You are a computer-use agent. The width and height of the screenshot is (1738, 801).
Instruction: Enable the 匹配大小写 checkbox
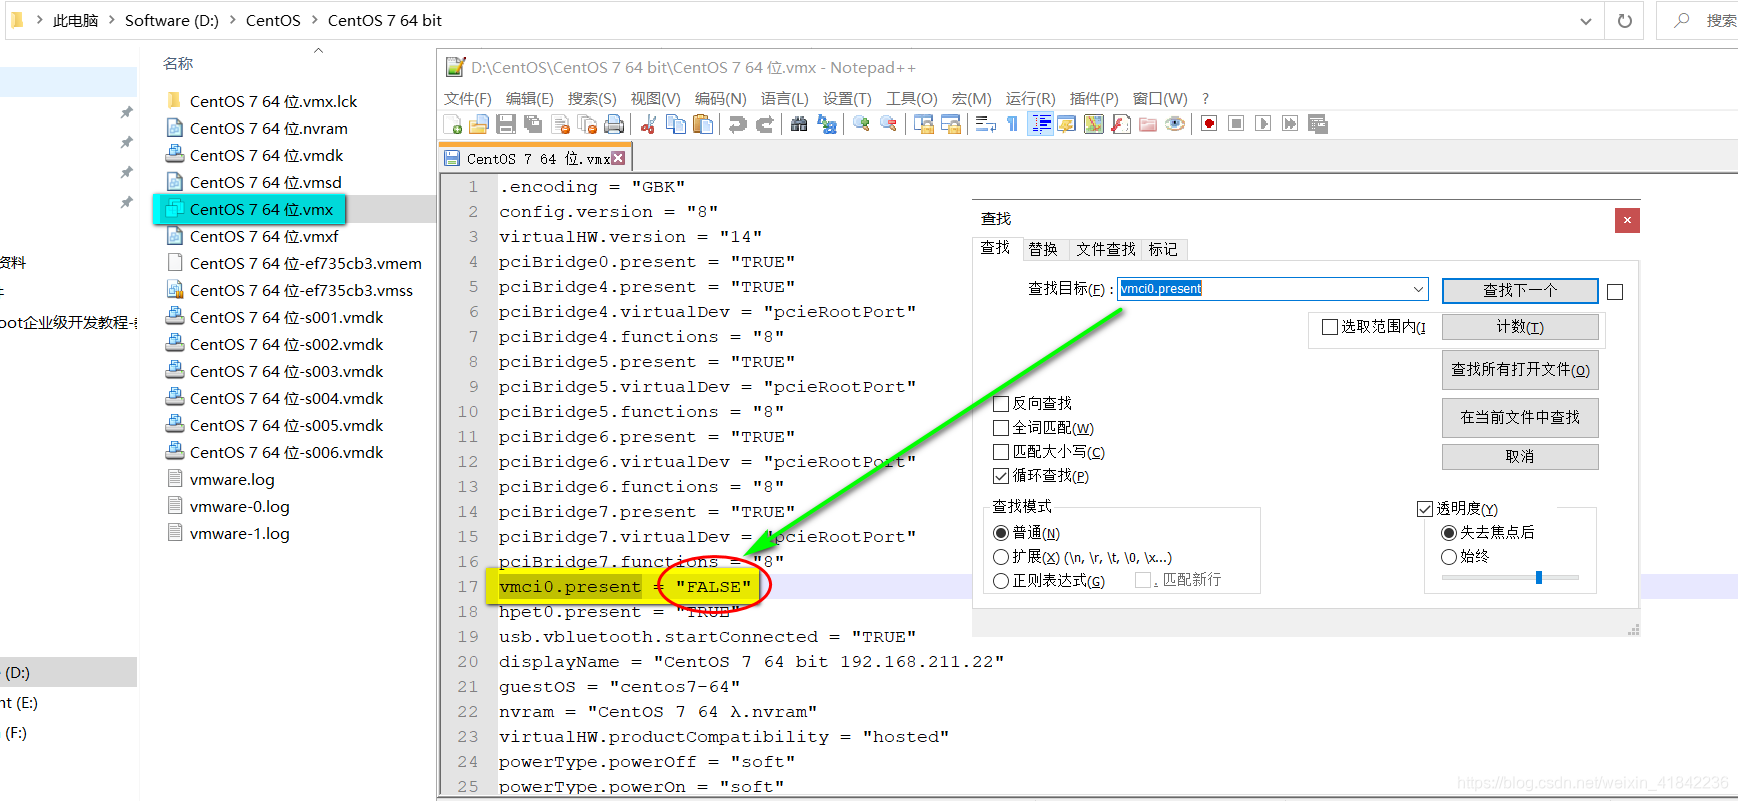pos(1001,452)
